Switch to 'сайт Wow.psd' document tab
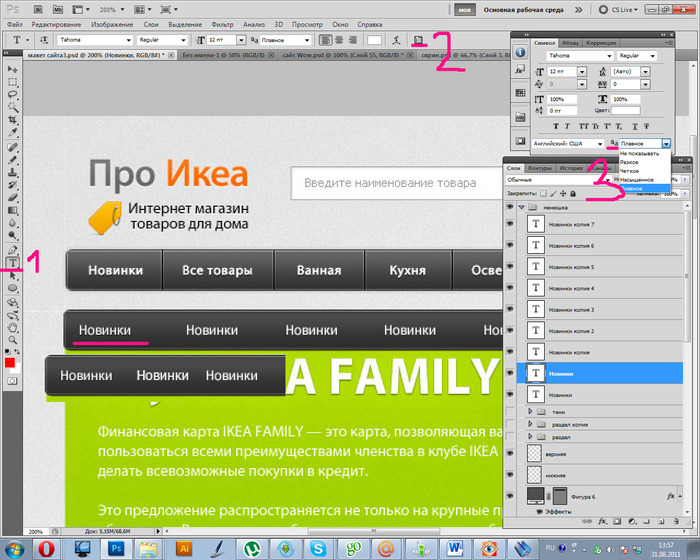This screenshot has width=700, height=560. tap(342, 55)
